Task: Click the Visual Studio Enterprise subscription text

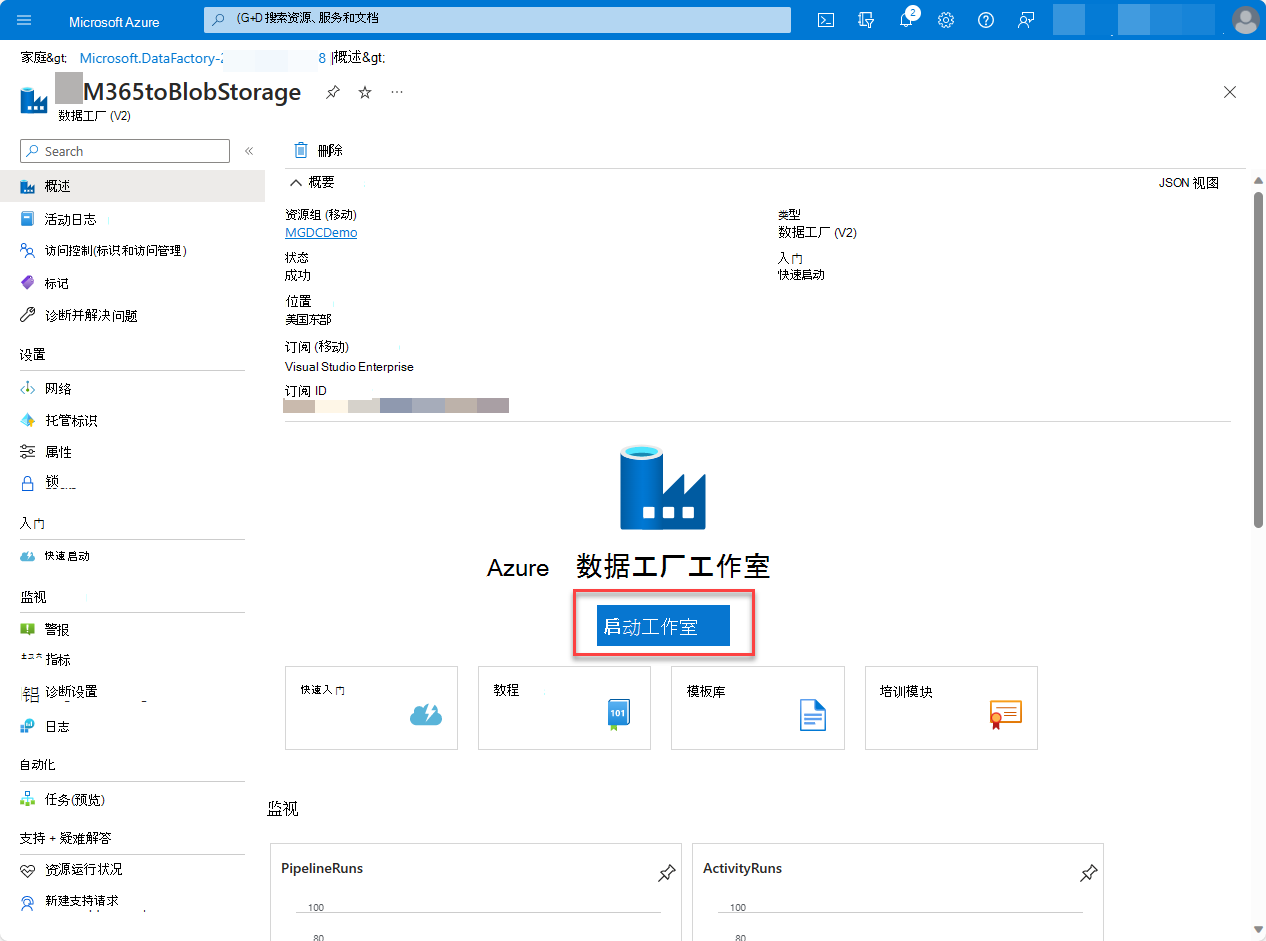Action: tap(349, 367)
